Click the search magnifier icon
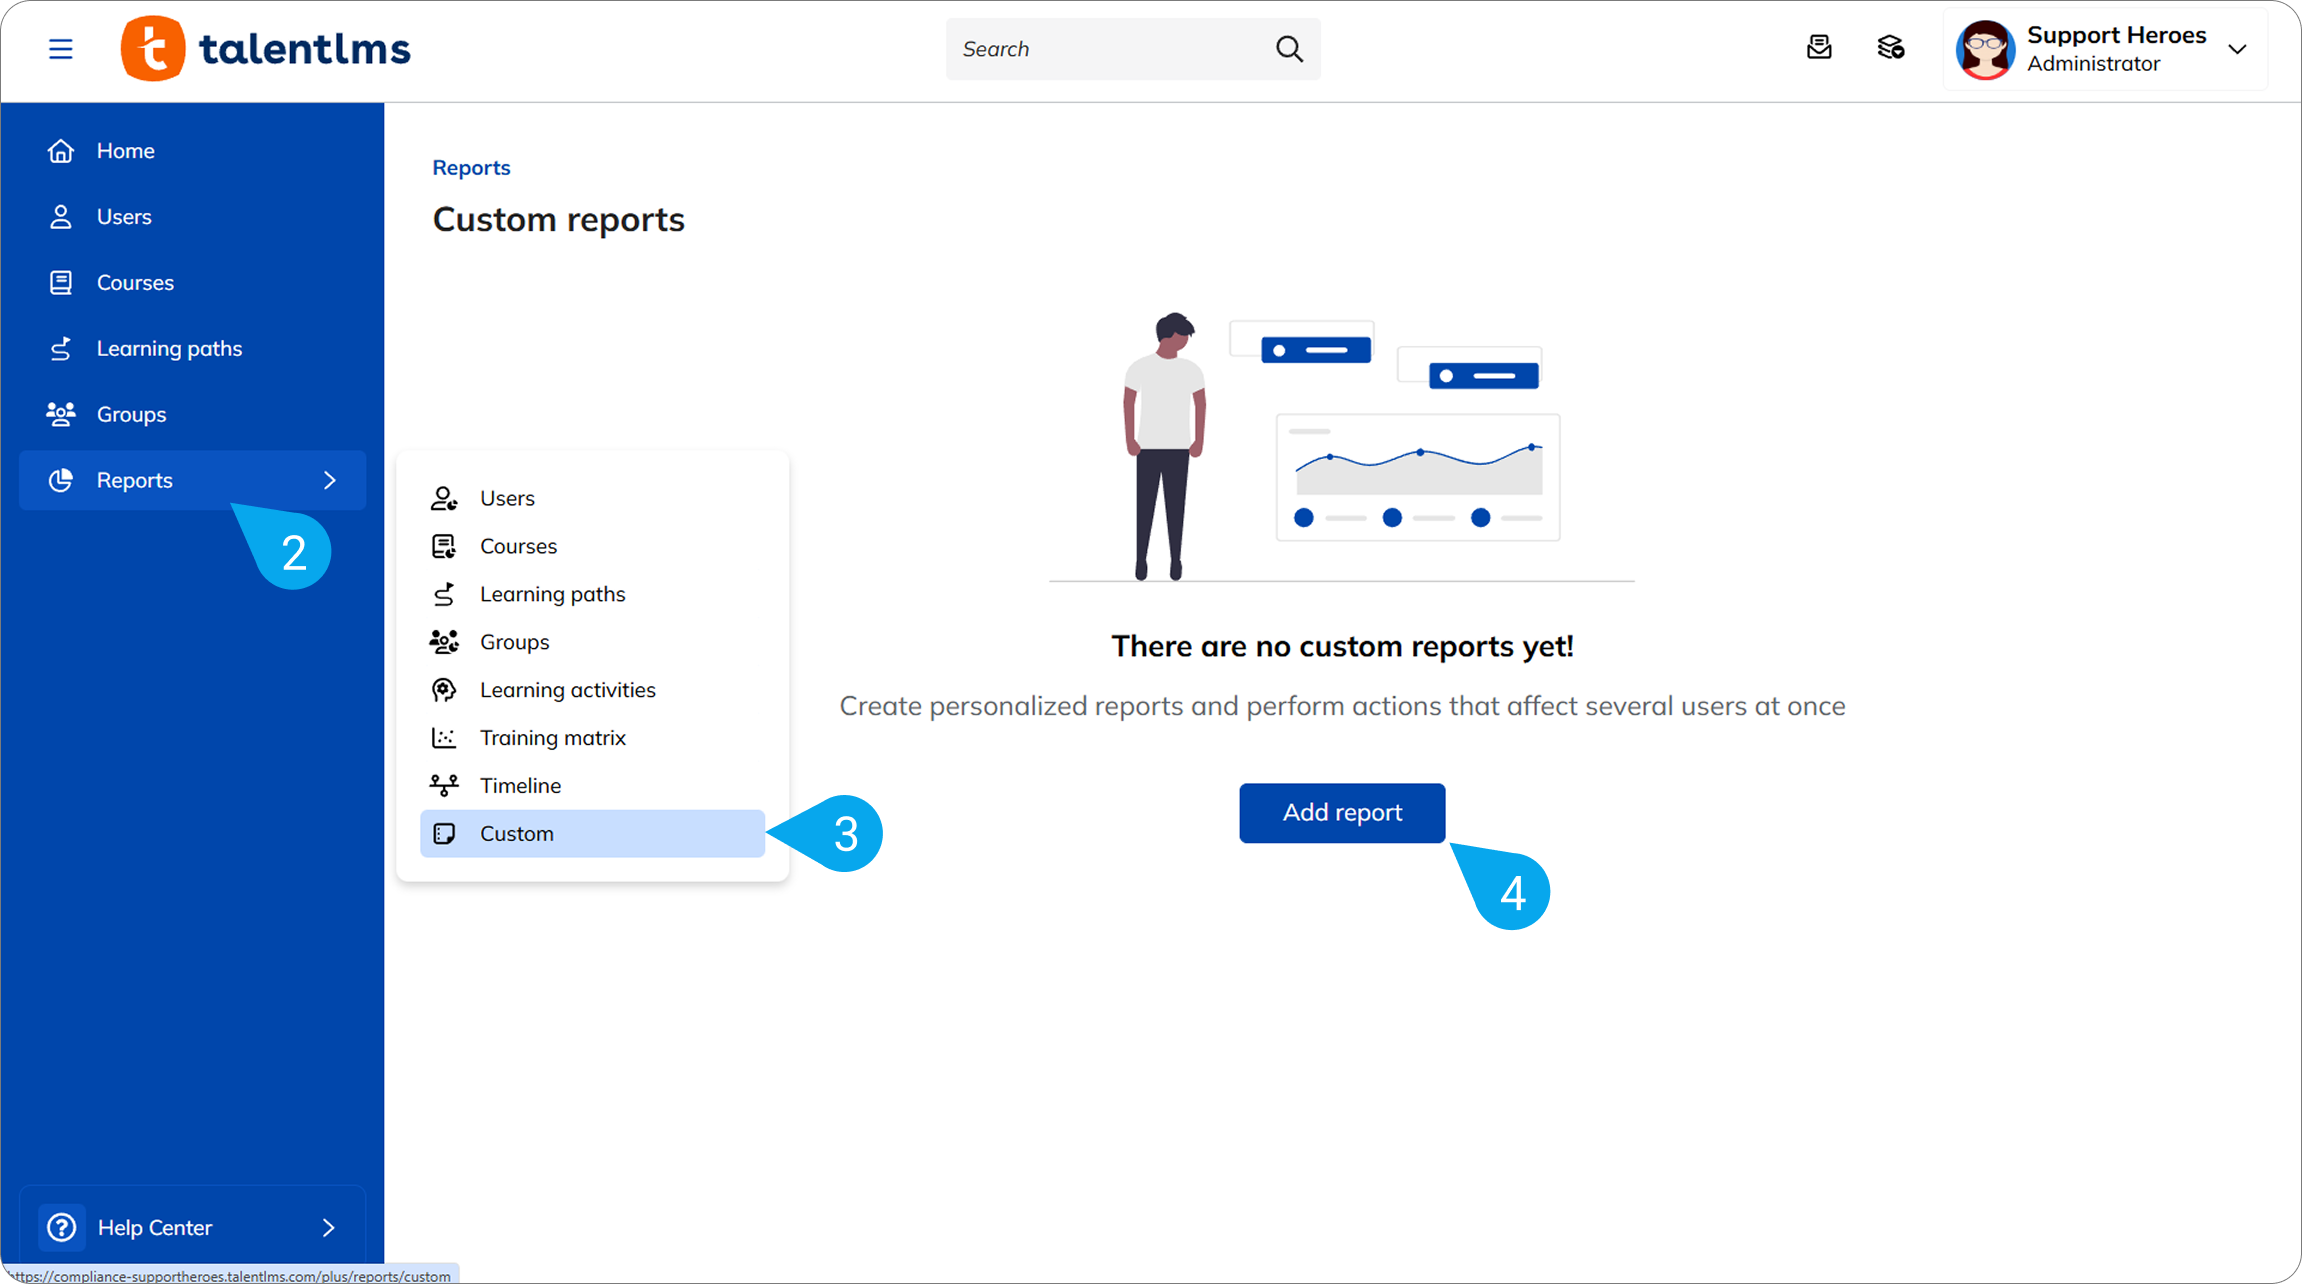The width and height of the screenshot is (2302, 1284). [x=1289, y=49]
